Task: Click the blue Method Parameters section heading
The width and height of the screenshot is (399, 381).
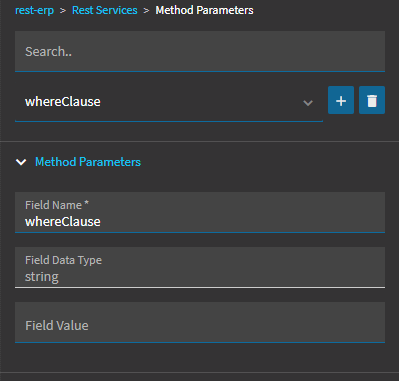Action: pyautogui.click(x=88, y=162)
